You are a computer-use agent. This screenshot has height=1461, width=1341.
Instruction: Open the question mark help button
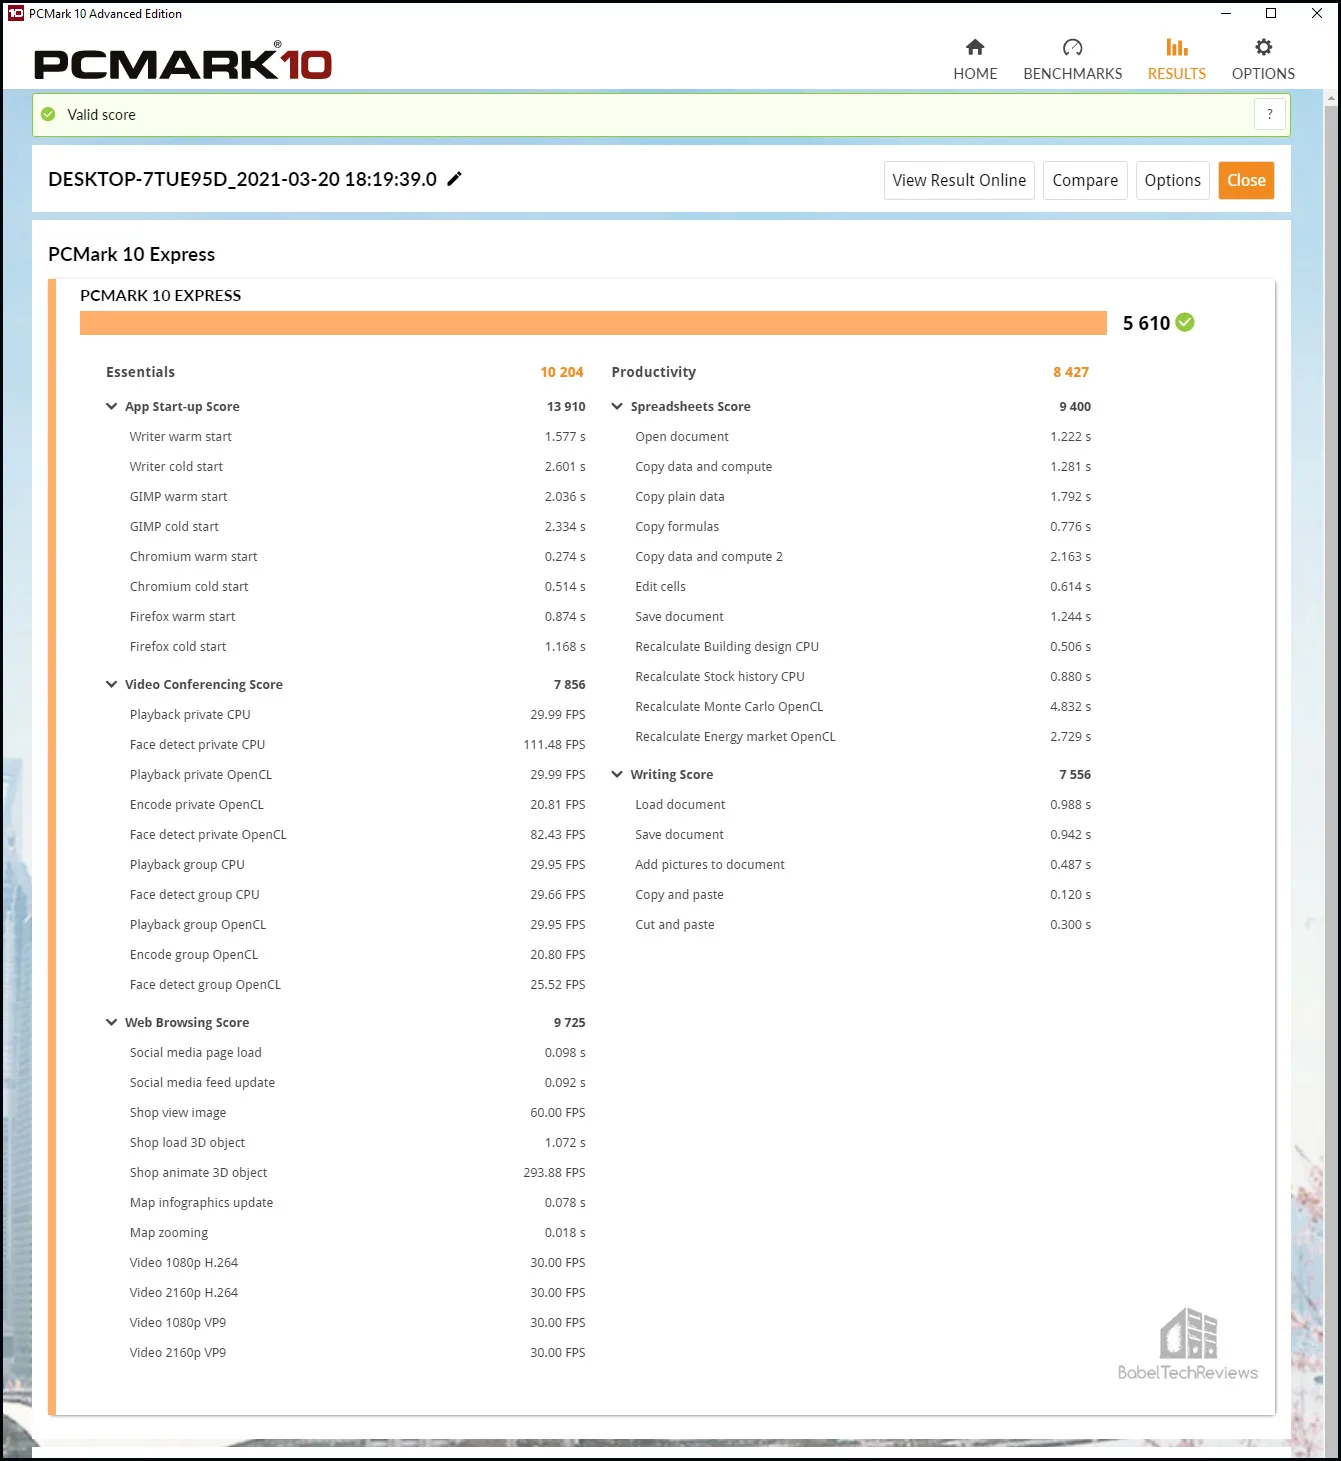1269,114
